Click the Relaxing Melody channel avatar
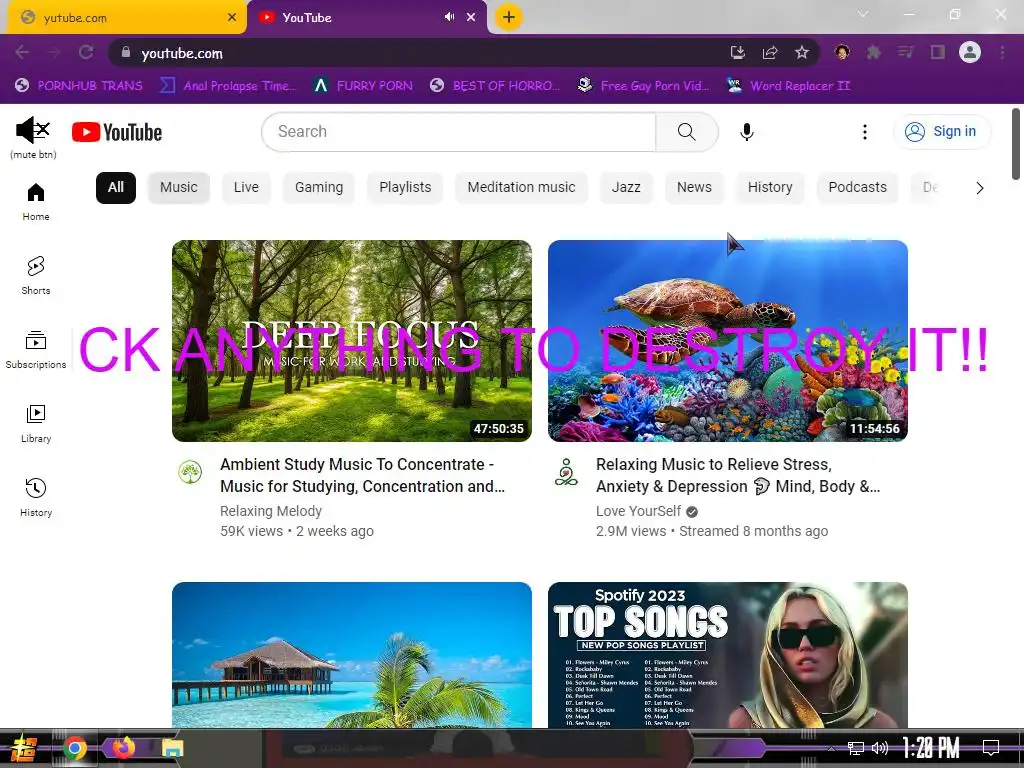 pyautogui.click(x=190, y=472)
